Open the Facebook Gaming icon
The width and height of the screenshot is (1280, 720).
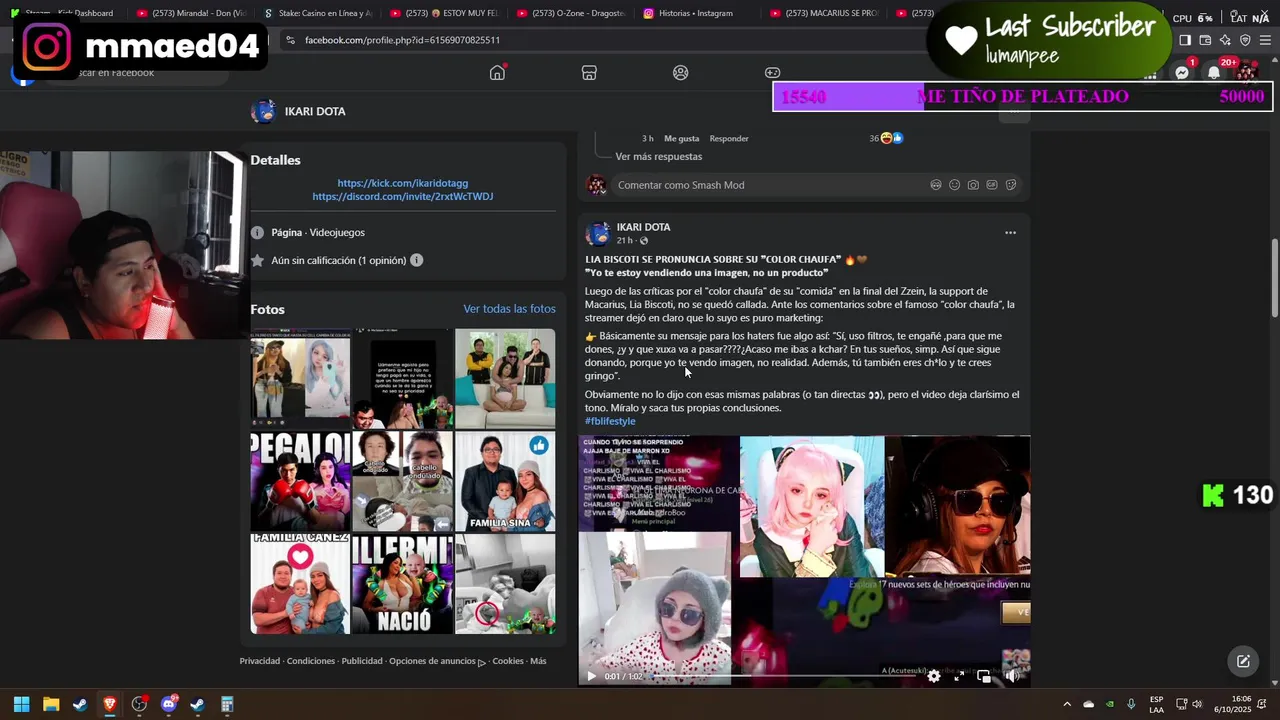[x=773, y=73]
